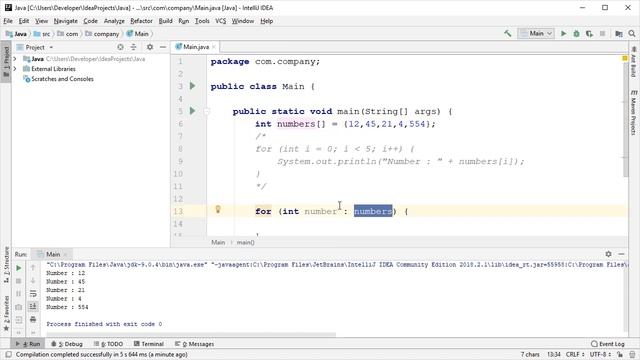Click the src breadcrumb in navigation bar
The image size is (640, 360).
42,34
